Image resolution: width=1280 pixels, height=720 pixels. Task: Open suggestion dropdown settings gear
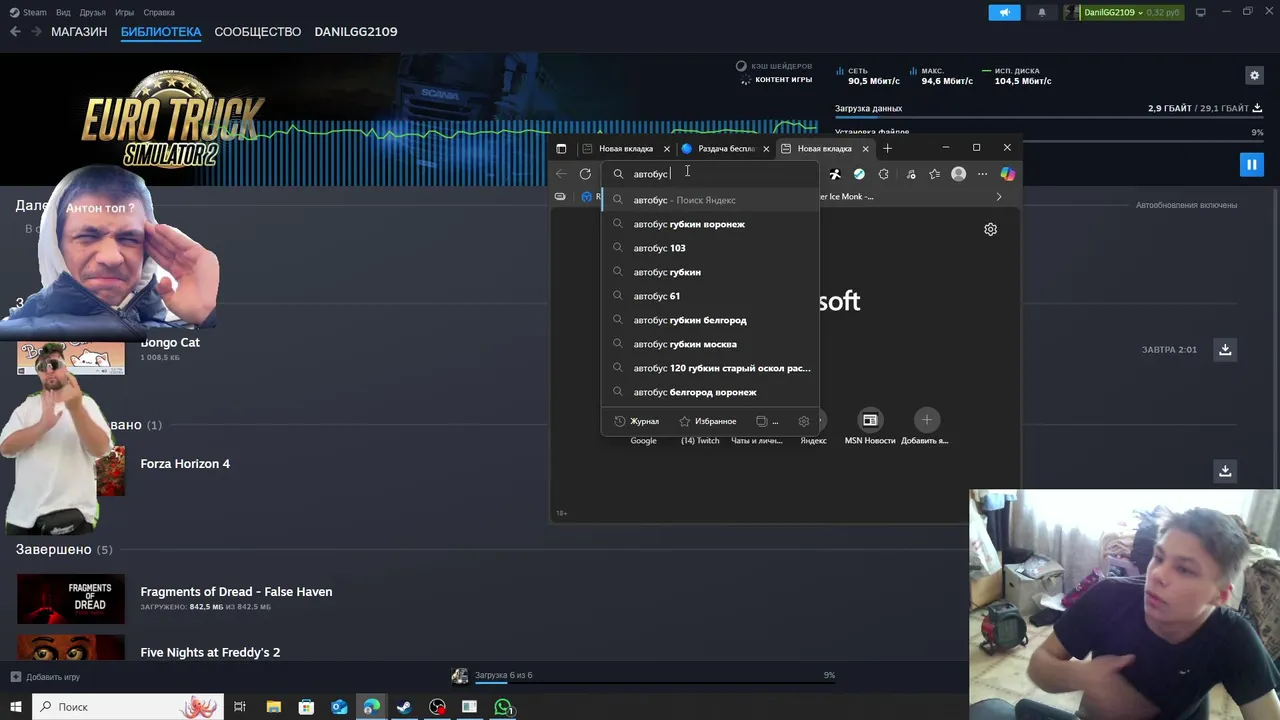804,421
